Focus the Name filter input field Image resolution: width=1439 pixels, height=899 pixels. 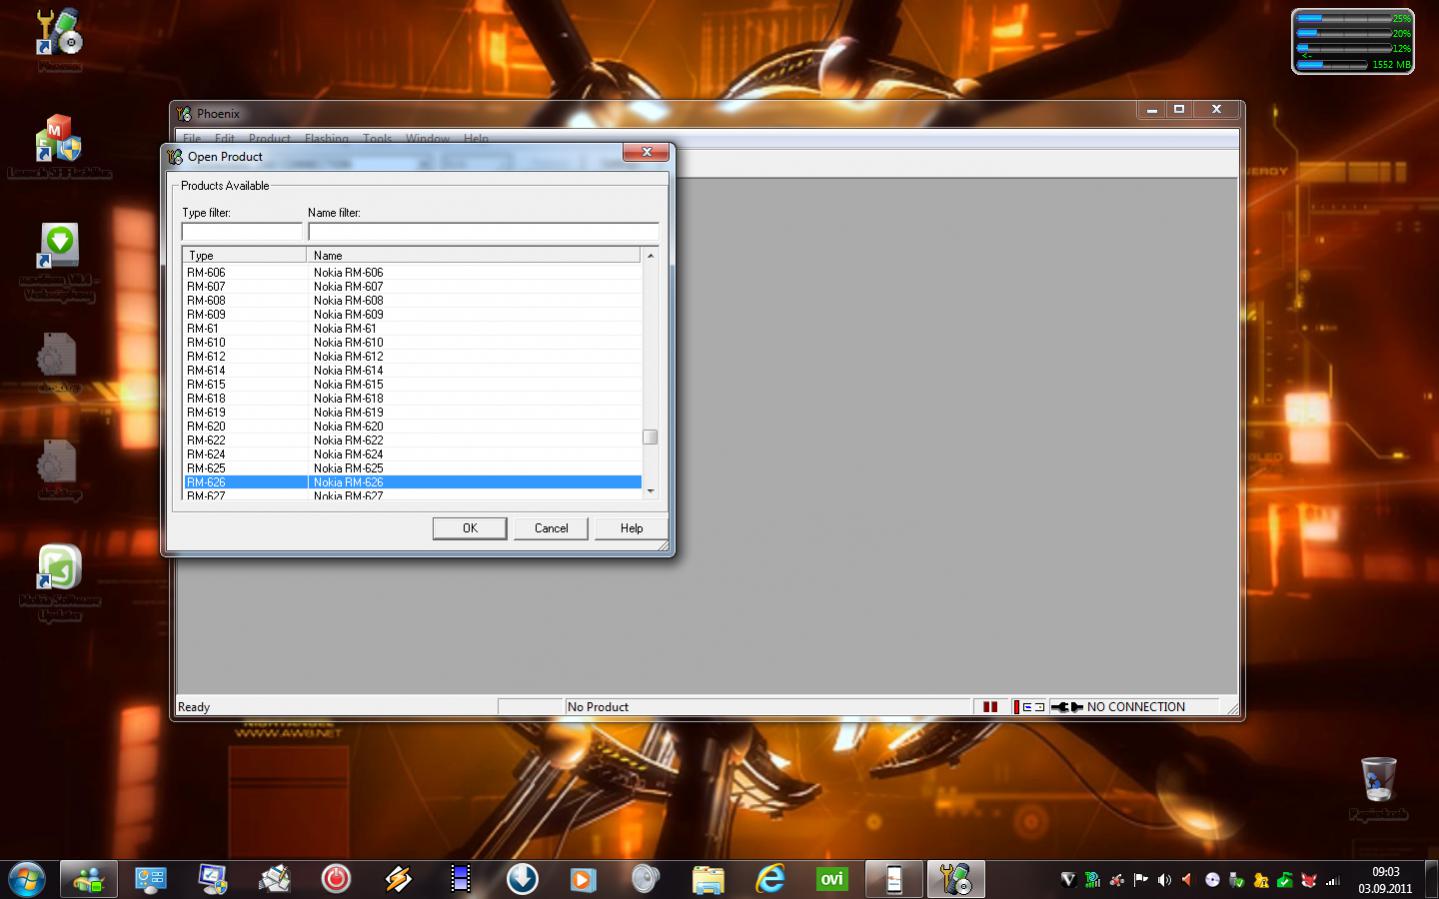tap(483, 231)
